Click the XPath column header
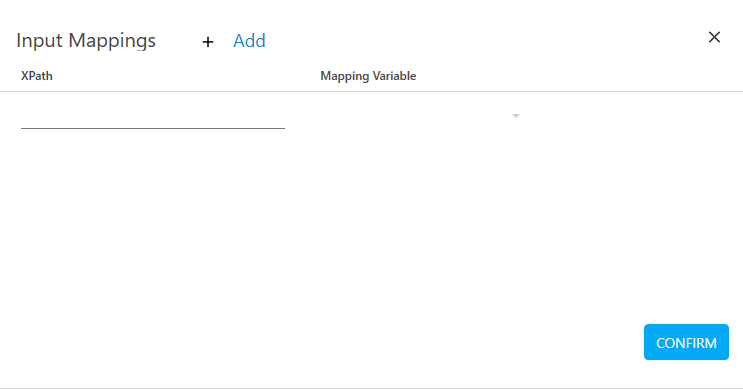The width and height of the screenshot is (743, 389). [x=37, y=76]
